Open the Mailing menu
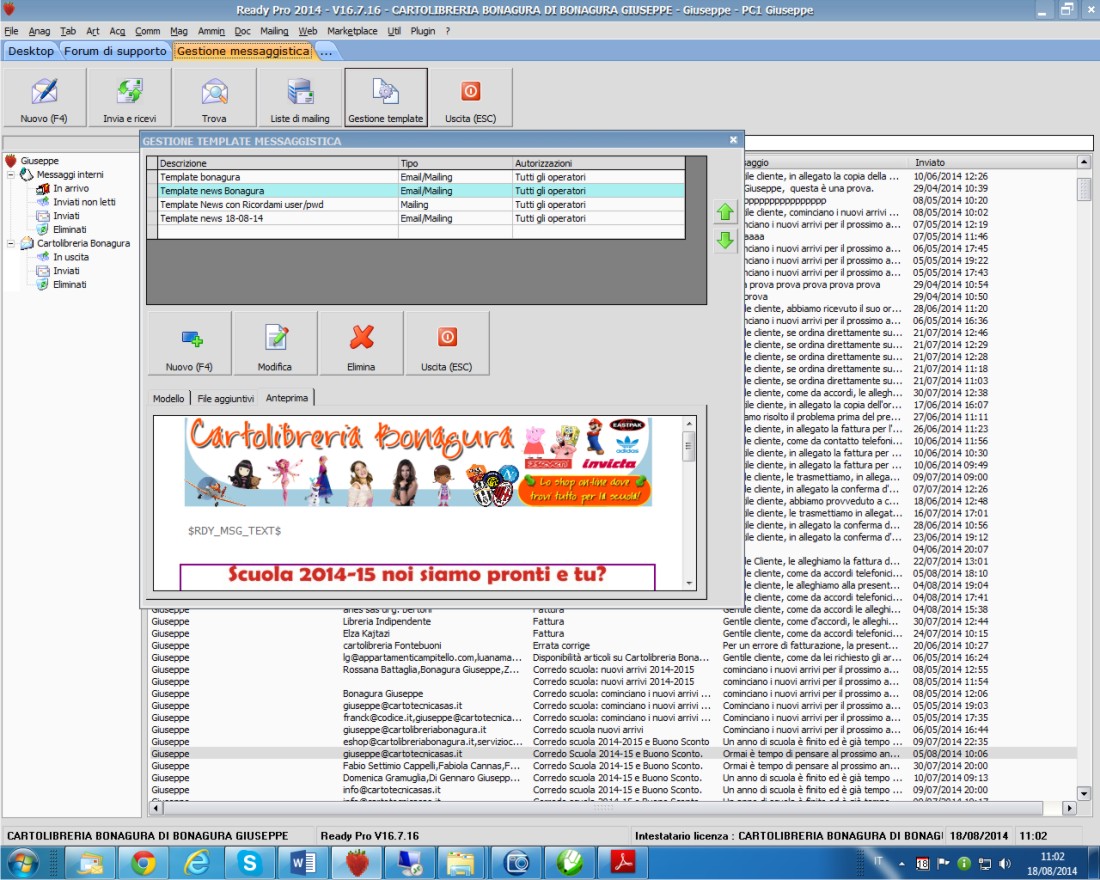 point(274,31)
